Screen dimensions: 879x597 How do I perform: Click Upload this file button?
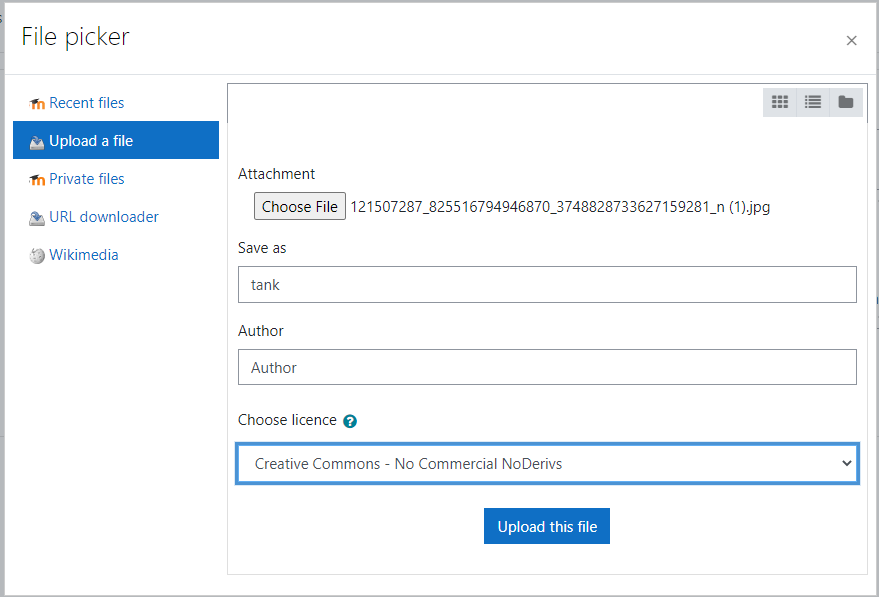click(547, 526)
